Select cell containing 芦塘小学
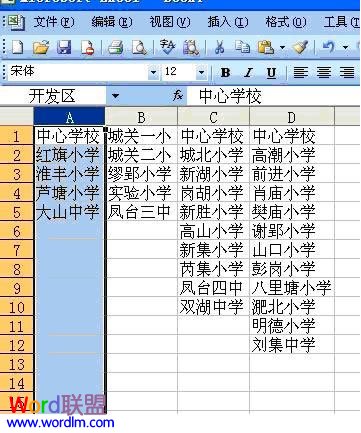This screenshot has width=361, height=433. 69,193
